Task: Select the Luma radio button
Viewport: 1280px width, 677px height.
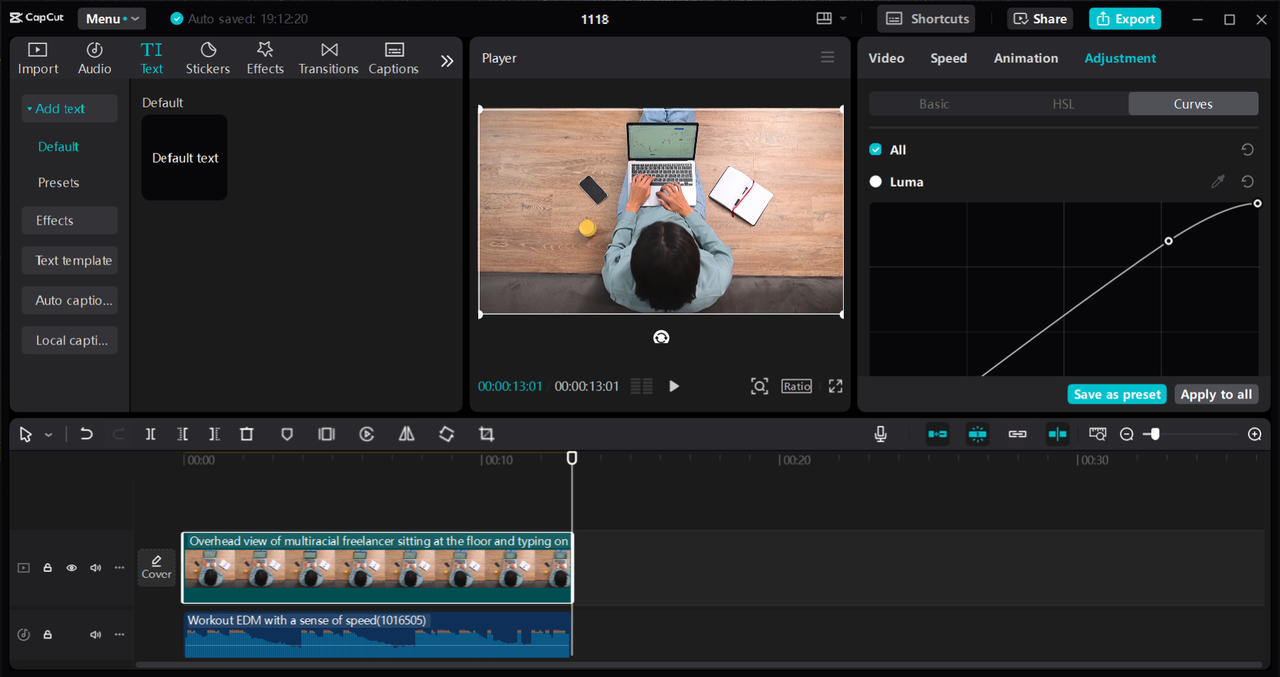Action: [876, 182]
